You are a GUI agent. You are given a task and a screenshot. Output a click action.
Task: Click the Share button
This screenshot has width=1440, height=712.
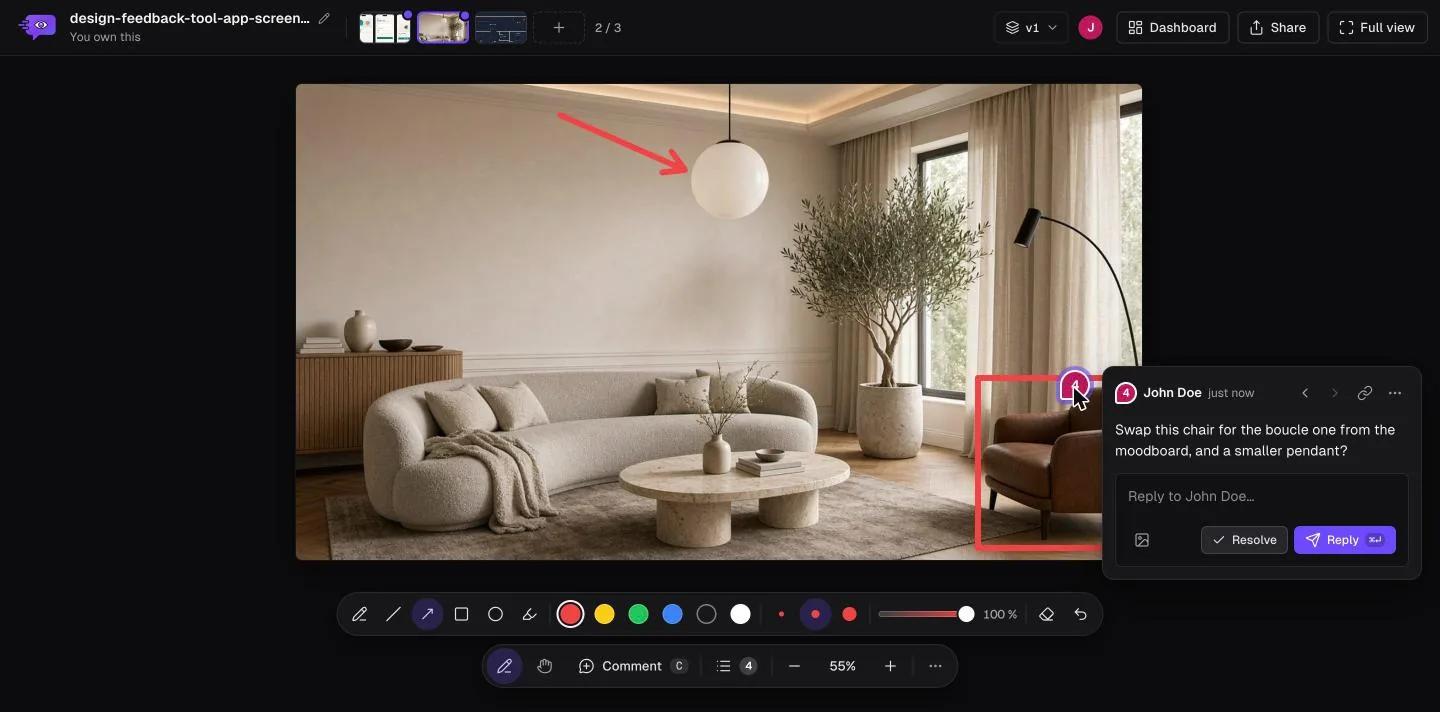[1278, 27]
